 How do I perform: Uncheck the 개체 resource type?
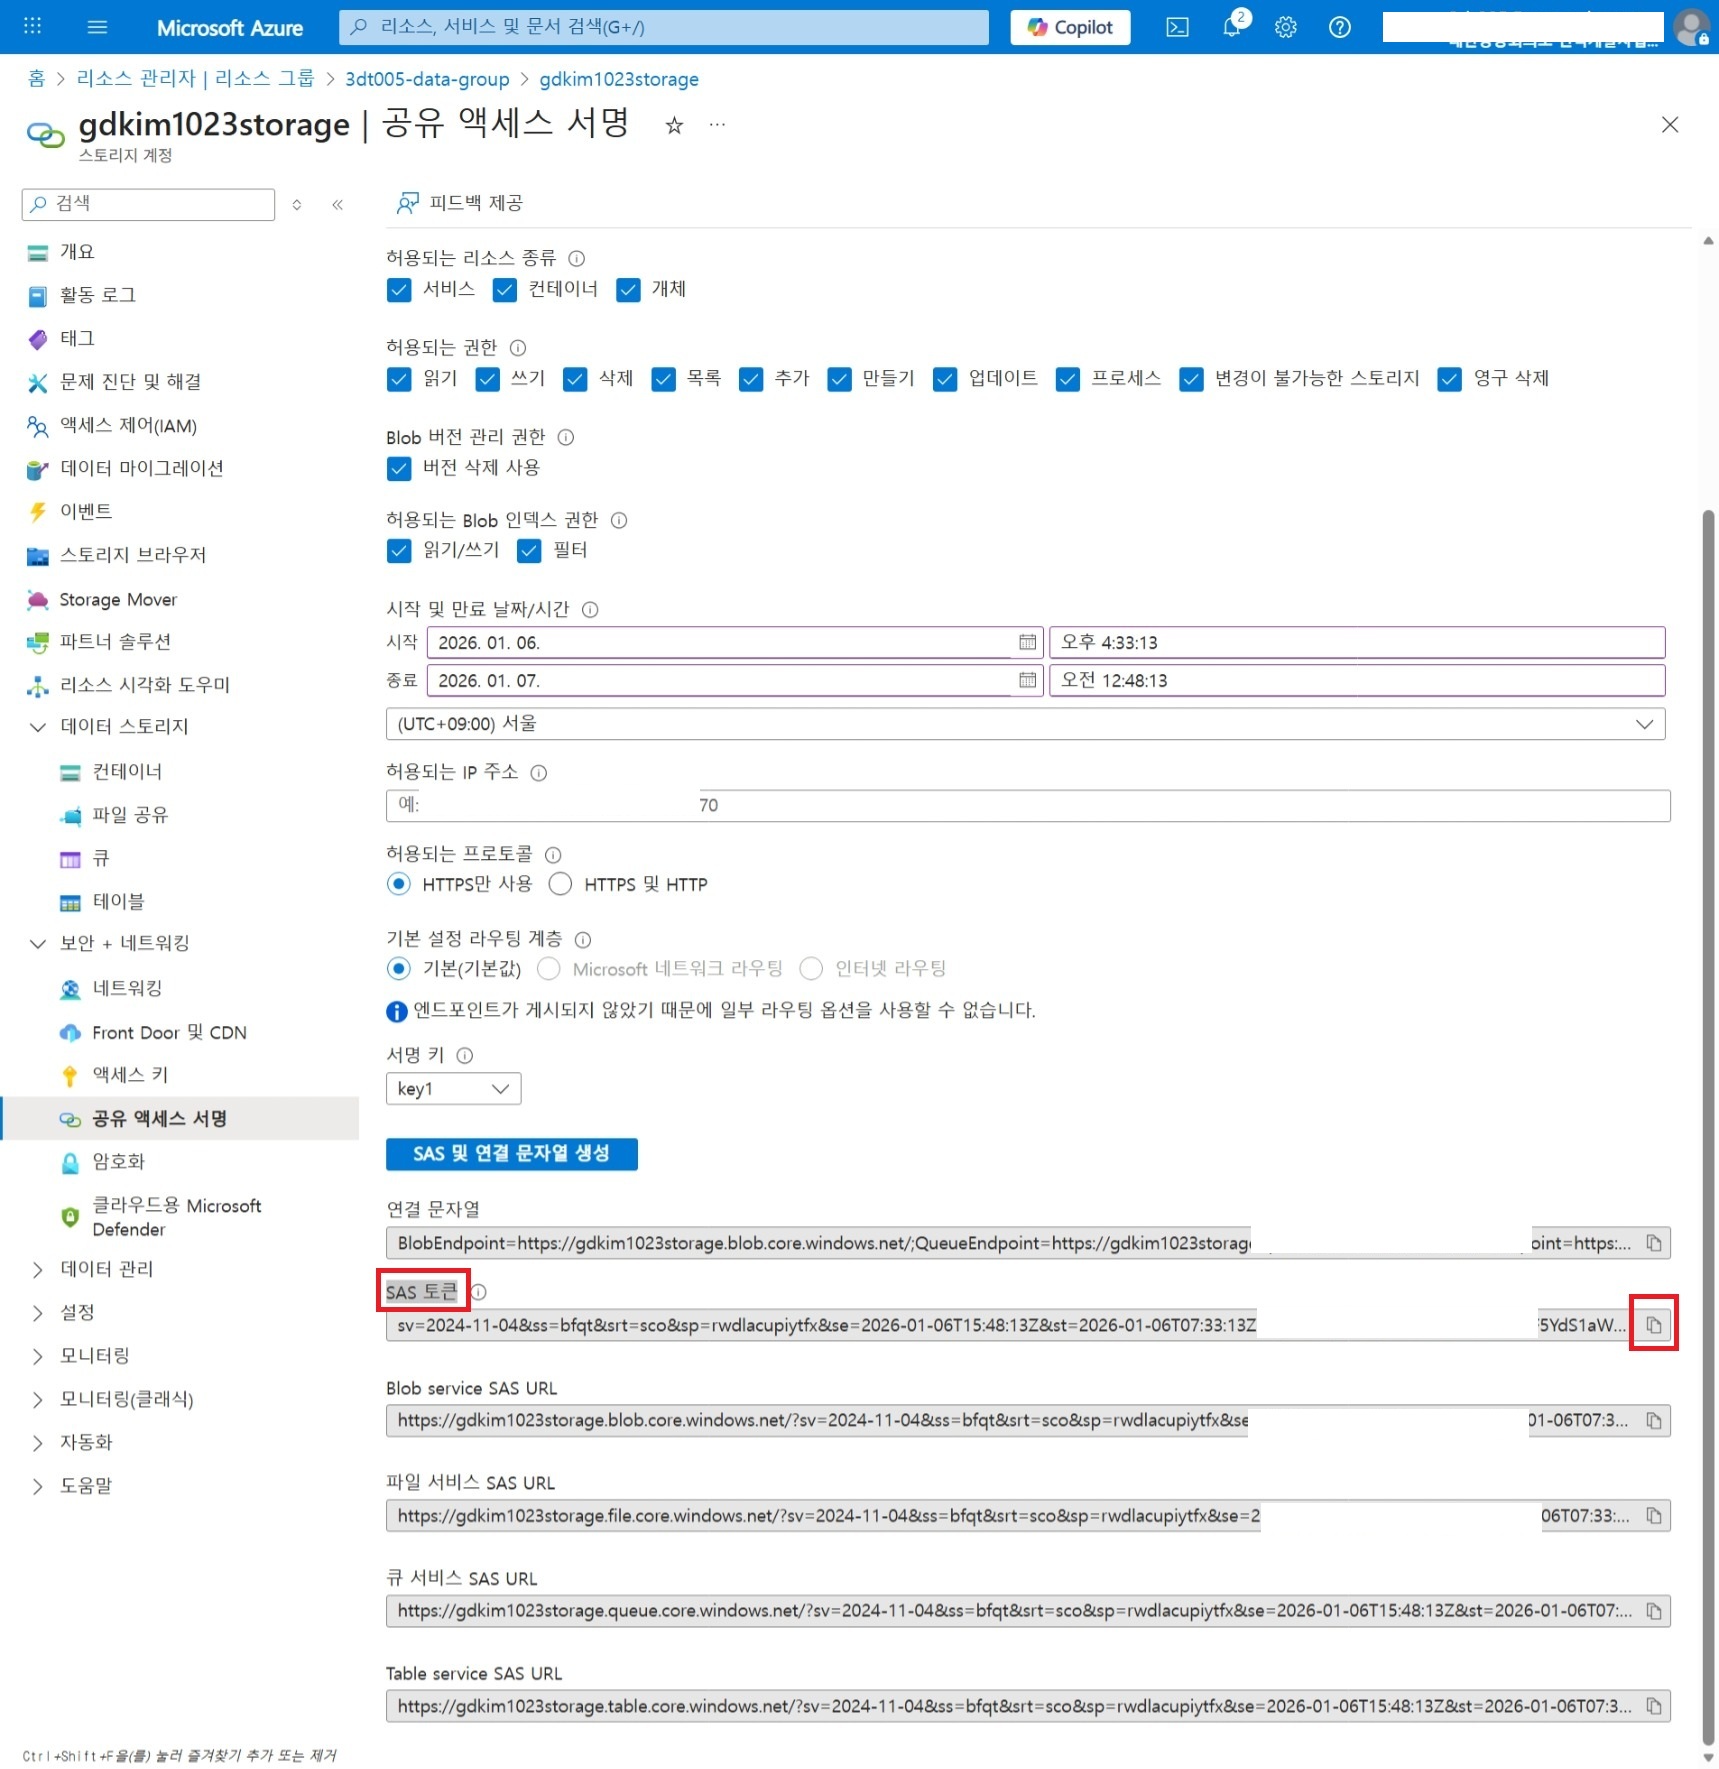tap(628, 290)
